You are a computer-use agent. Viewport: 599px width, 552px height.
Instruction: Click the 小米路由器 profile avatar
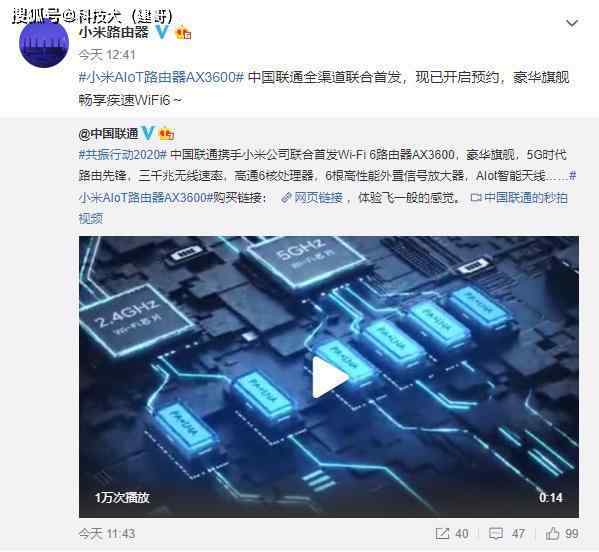[44, 43]
